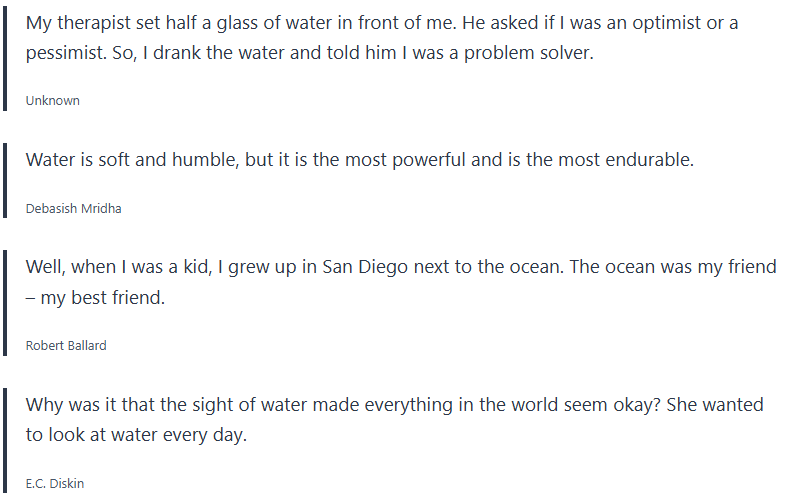Click the "Unknown" author label
807x497 pixels.
[x=52, y=101]
